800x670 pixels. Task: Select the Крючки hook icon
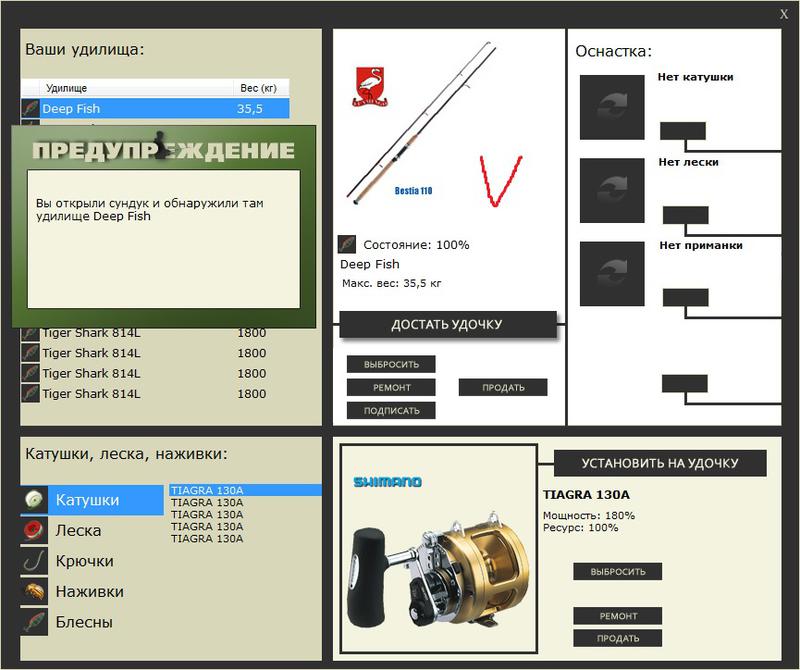[34, 561]
